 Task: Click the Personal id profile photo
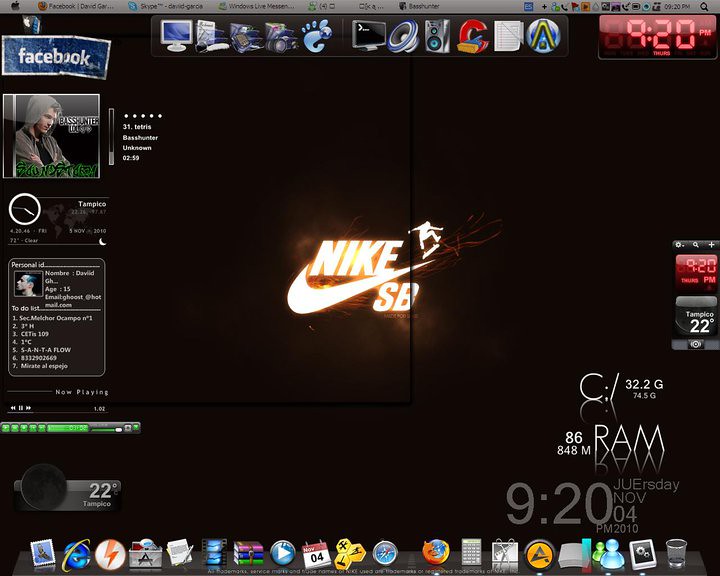(x=28, y=283)
